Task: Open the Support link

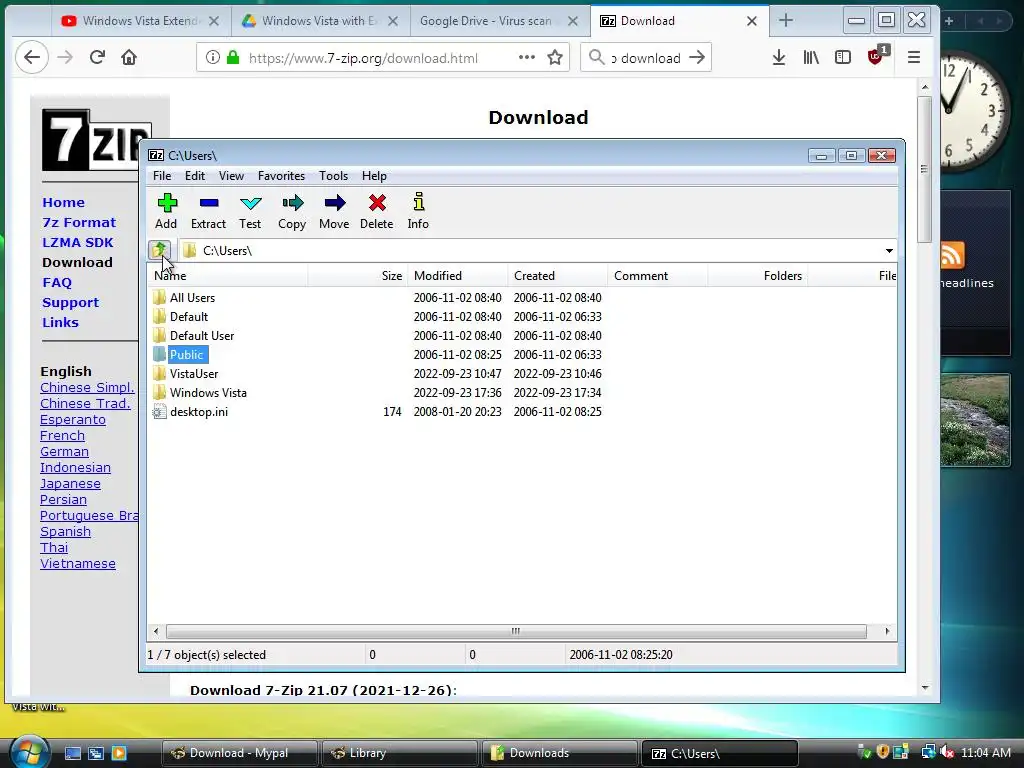Action: [71, 302]
